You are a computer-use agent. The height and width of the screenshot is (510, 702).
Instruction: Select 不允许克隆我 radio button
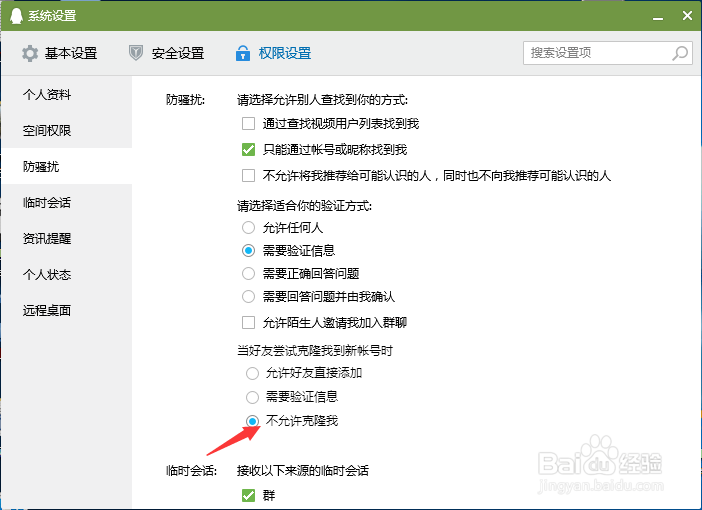(x=253, y=421)
